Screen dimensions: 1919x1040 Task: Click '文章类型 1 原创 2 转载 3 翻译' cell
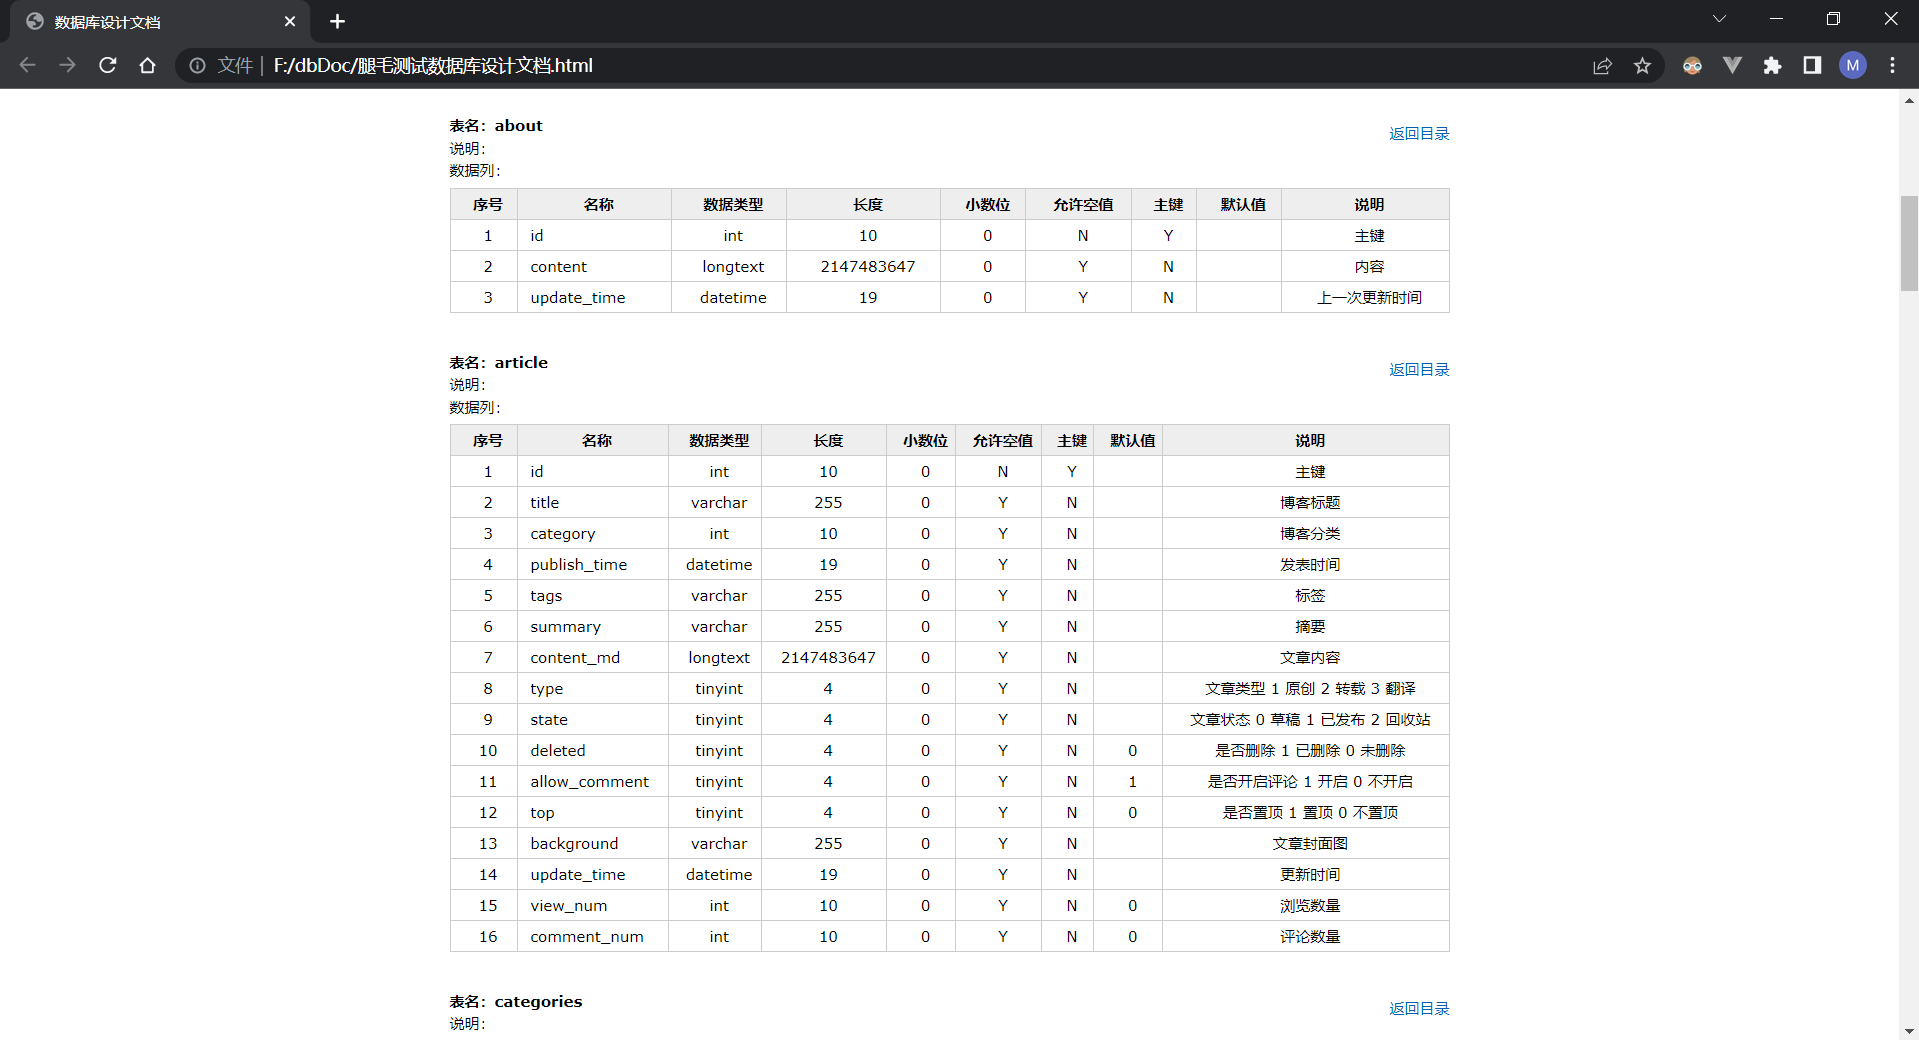click(1306, 688)
